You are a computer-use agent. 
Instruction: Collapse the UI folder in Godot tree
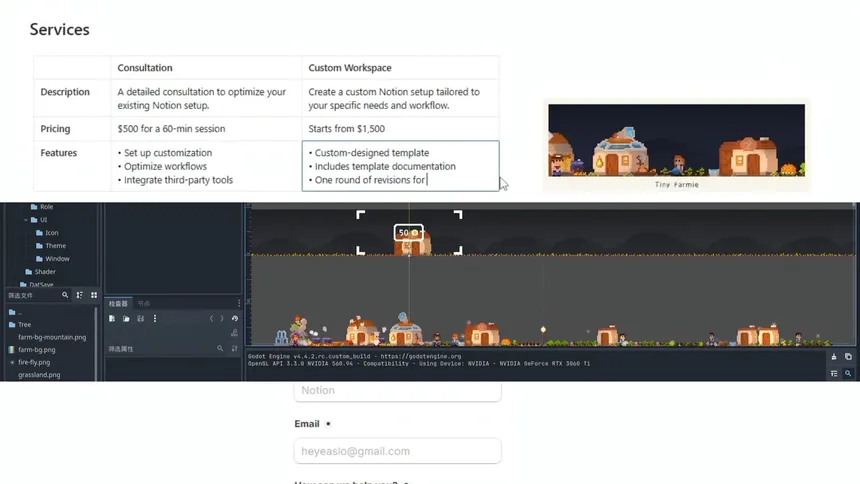coord(26,220)
